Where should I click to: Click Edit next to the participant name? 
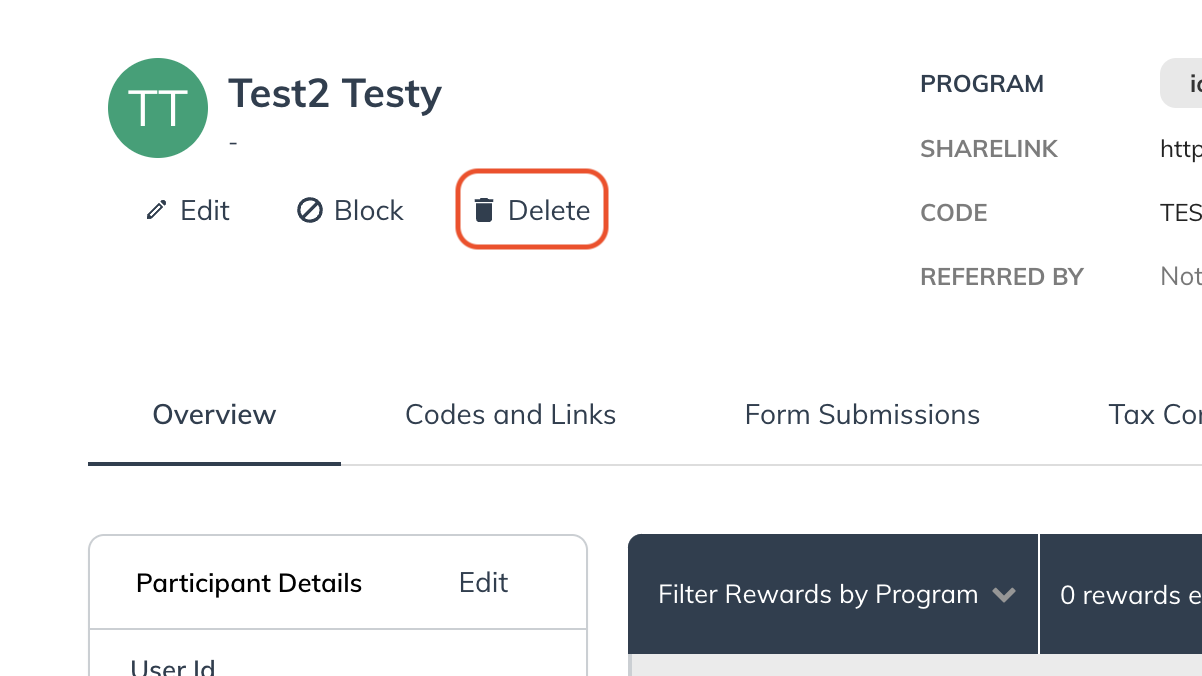click(188, 210)
